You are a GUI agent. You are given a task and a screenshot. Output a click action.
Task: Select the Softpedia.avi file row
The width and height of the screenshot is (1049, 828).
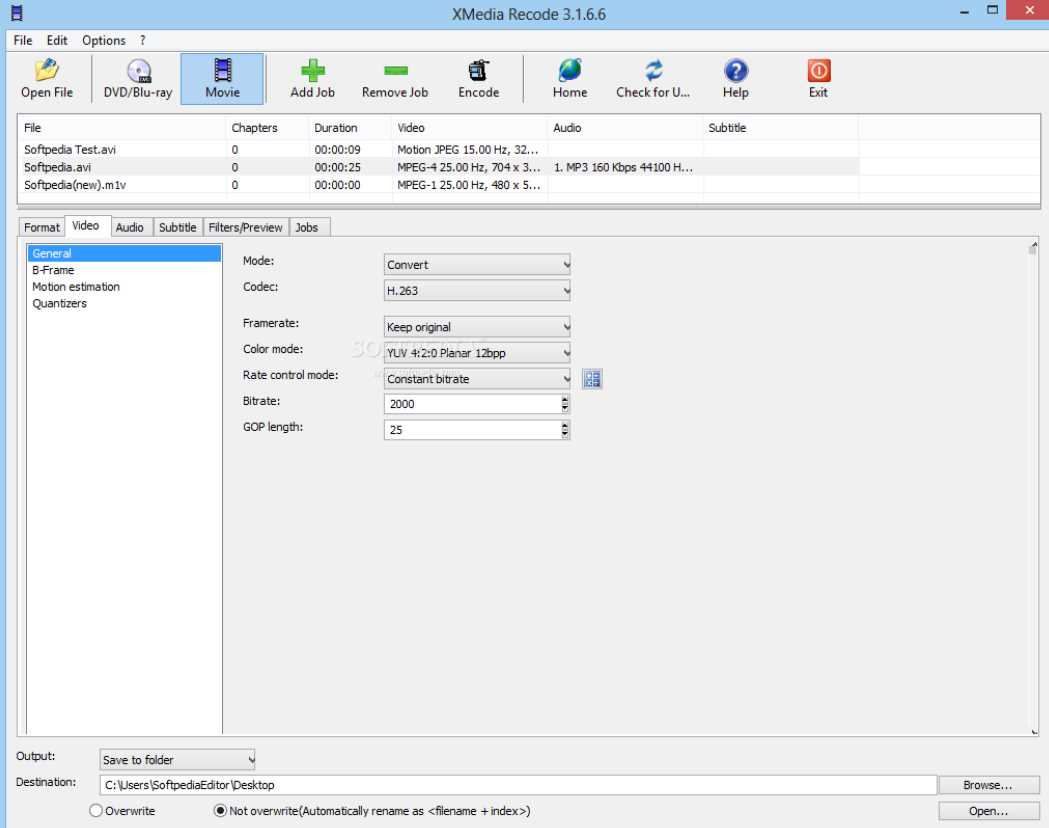pyautogui.click(x=438, y=167)
